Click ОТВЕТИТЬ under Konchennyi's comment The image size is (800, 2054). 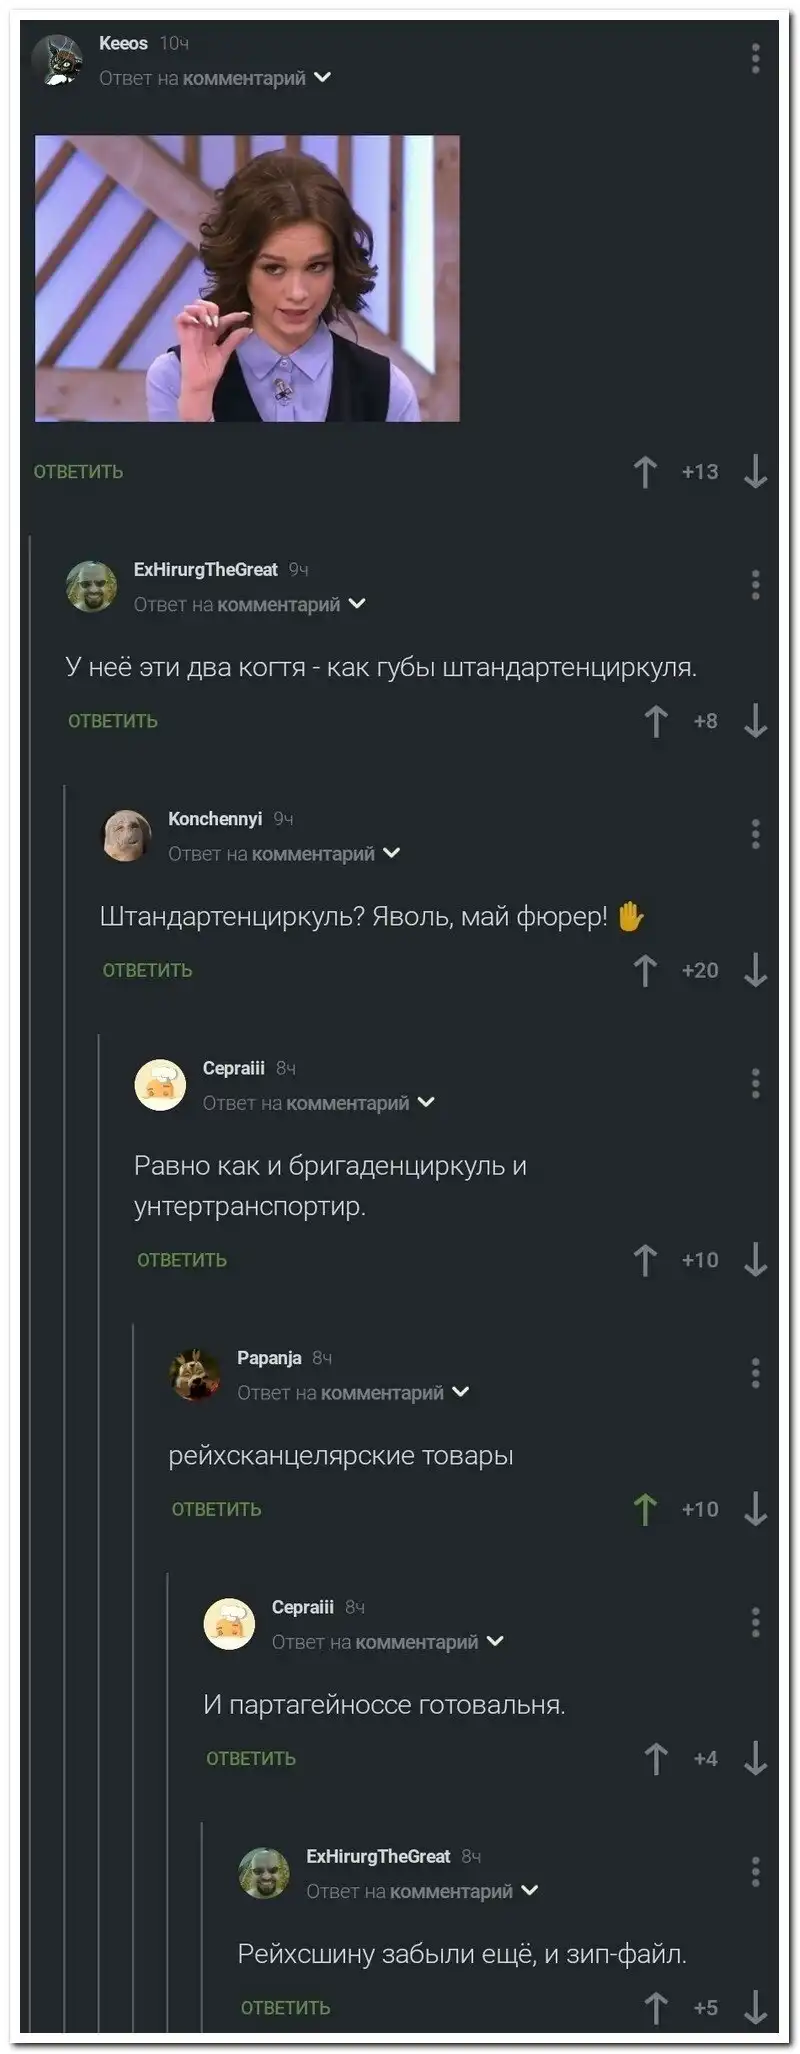[147, 970]
